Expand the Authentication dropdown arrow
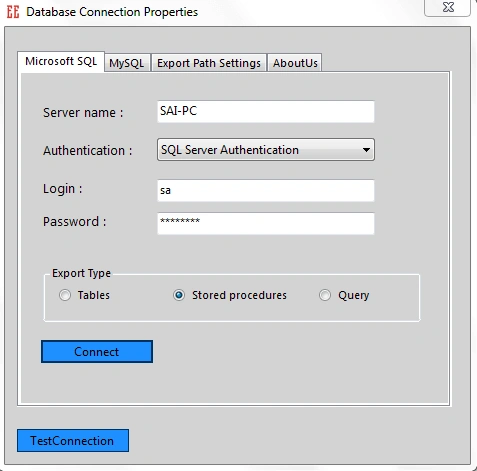Image resolution: width=477 pixels, height=471 pixels. 366,150
